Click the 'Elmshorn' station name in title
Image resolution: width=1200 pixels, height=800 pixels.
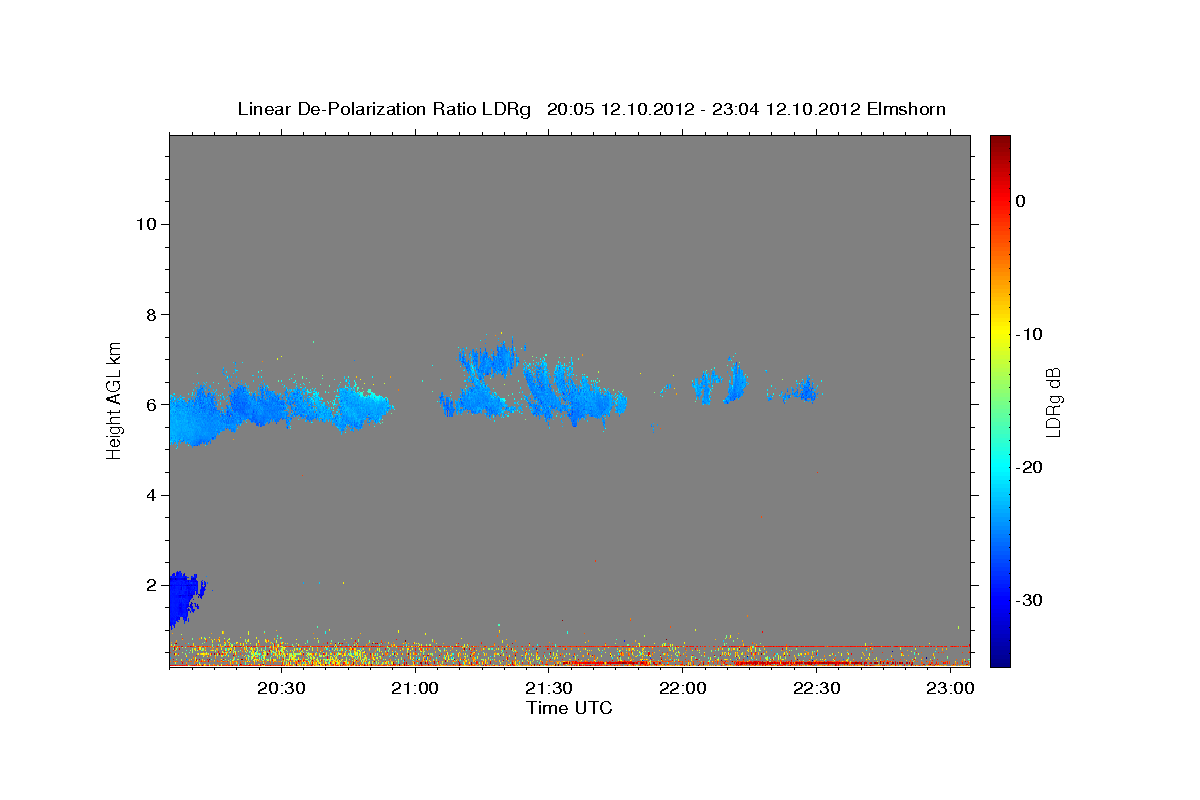(906, 109)
